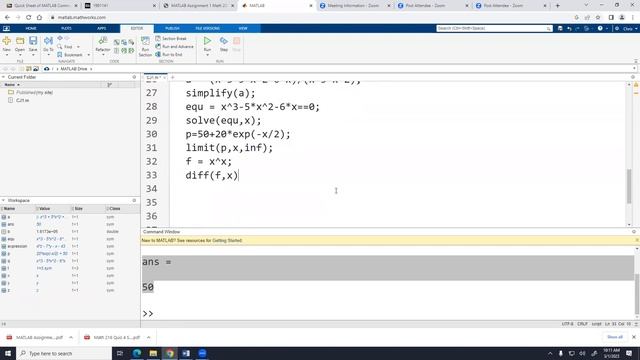Expand Refactor dropdown arrow
Image resolution: width=640 pixels, height=360 pixels.
[102, 55]
